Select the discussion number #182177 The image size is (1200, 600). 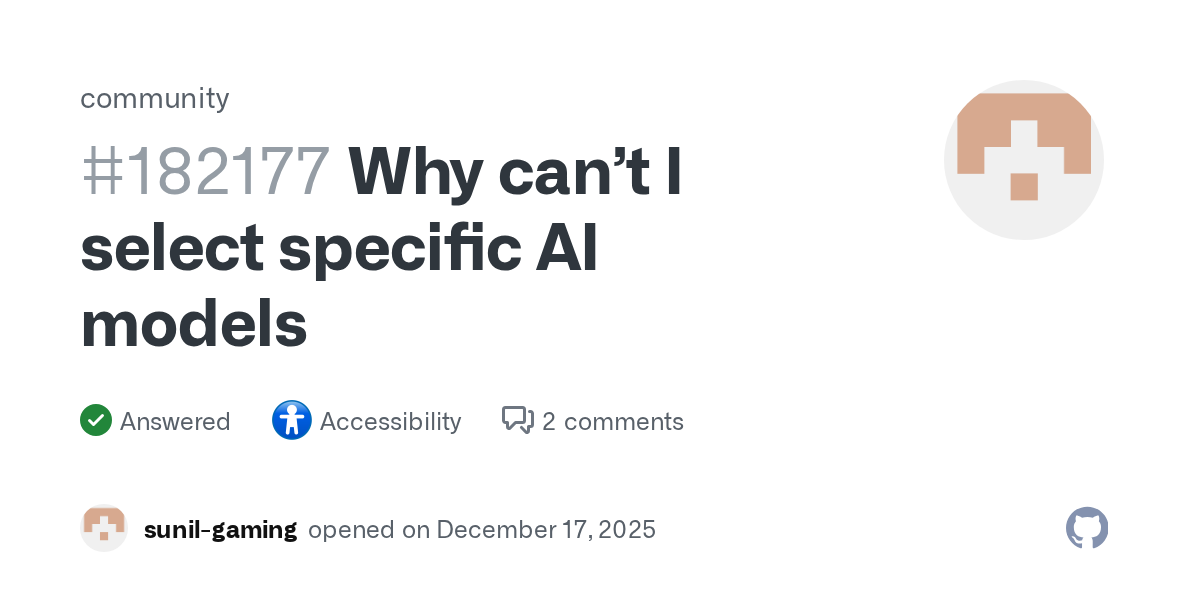tap(205, 172)
